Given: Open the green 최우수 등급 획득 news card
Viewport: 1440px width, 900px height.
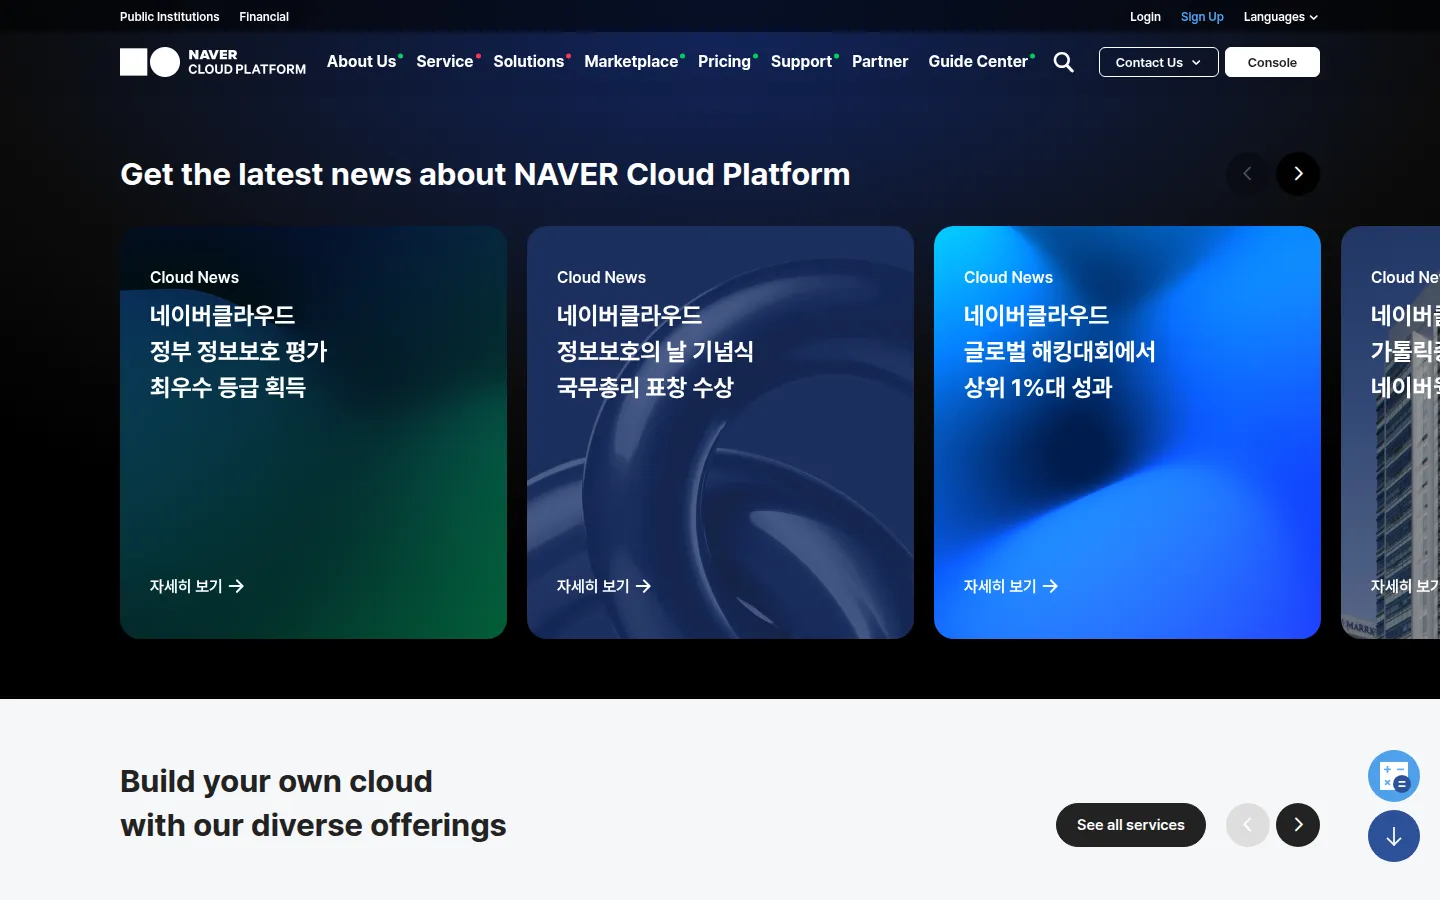Looking at the screenshot, I should pos(313,432).
